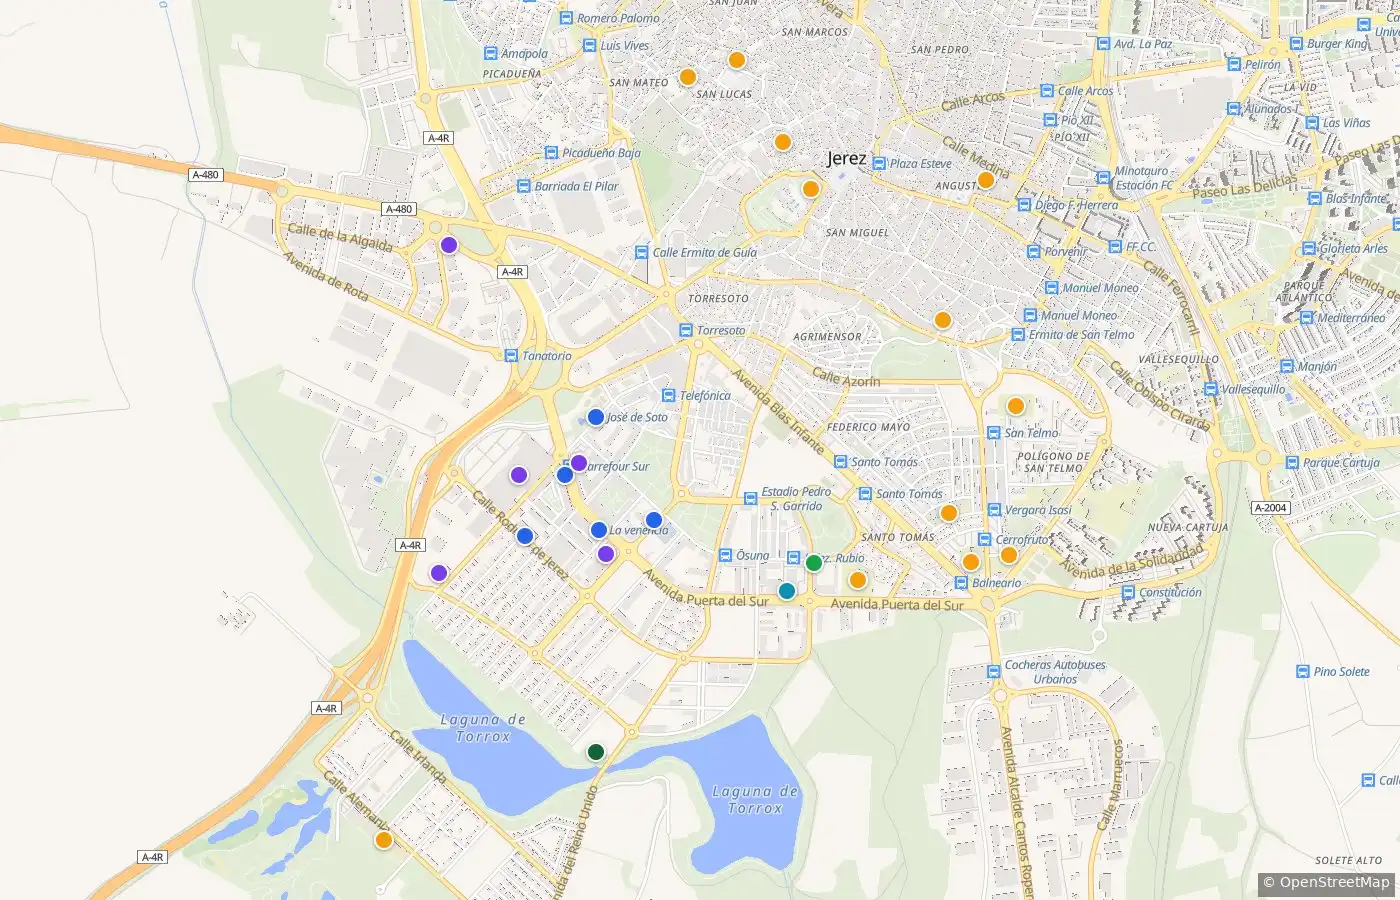This screenshot has height=900, width=1400.
Task: Select the blue marker right of La venencia
Action: pos(654,520)
